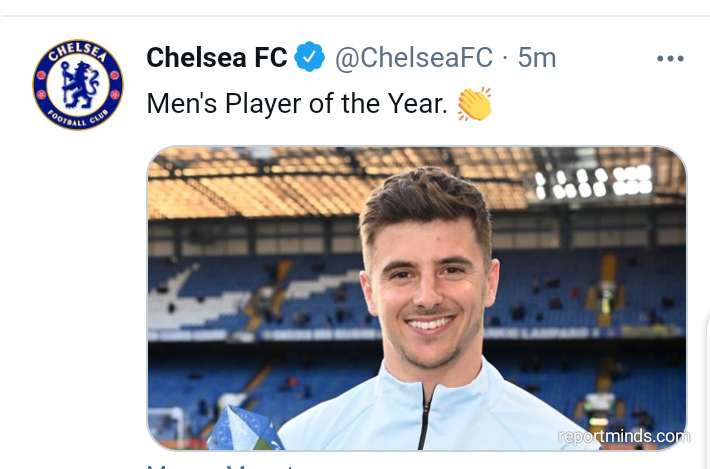Click the partially visible card at right edge
The width and height of the screenshot is (710, 469).
[706, 380]
